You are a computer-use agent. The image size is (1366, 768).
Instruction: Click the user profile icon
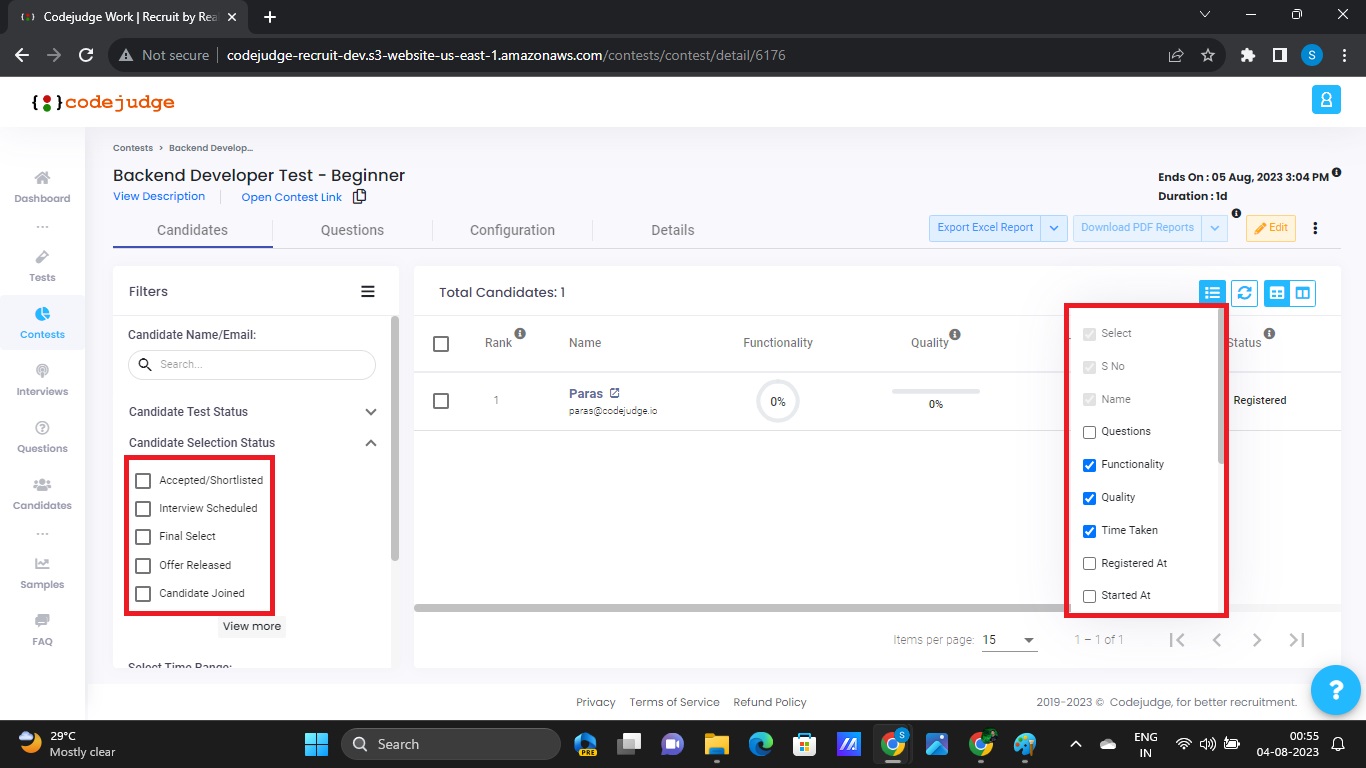point(1326,100)
